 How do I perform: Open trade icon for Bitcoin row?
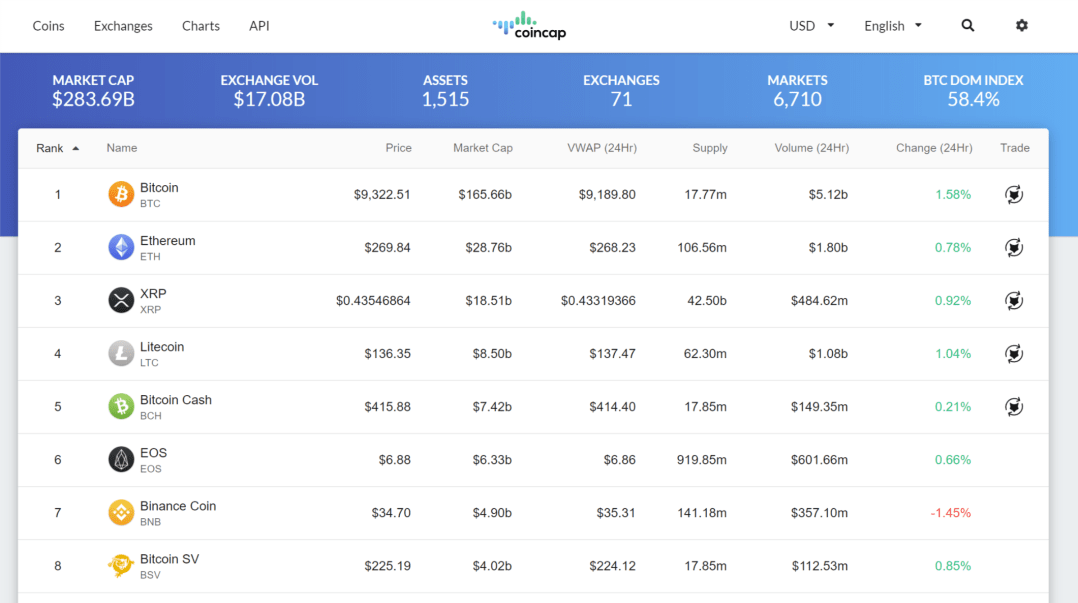tap(1014, 195)
